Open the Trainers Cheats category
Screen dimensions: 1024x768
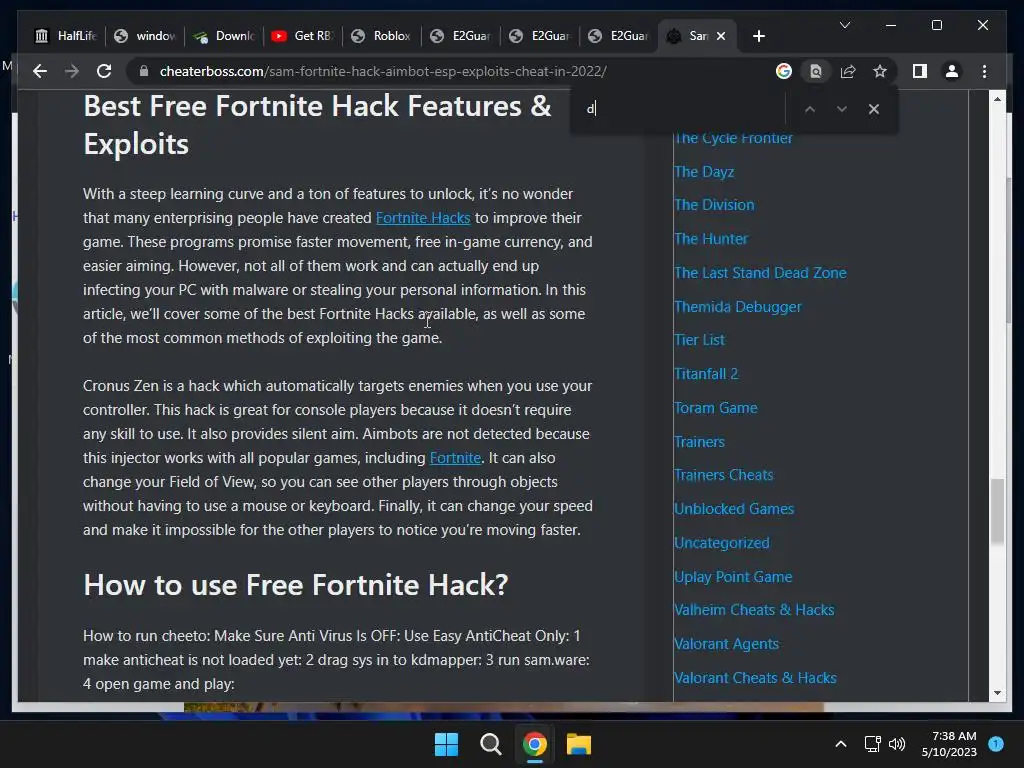[x=724, y=475]
